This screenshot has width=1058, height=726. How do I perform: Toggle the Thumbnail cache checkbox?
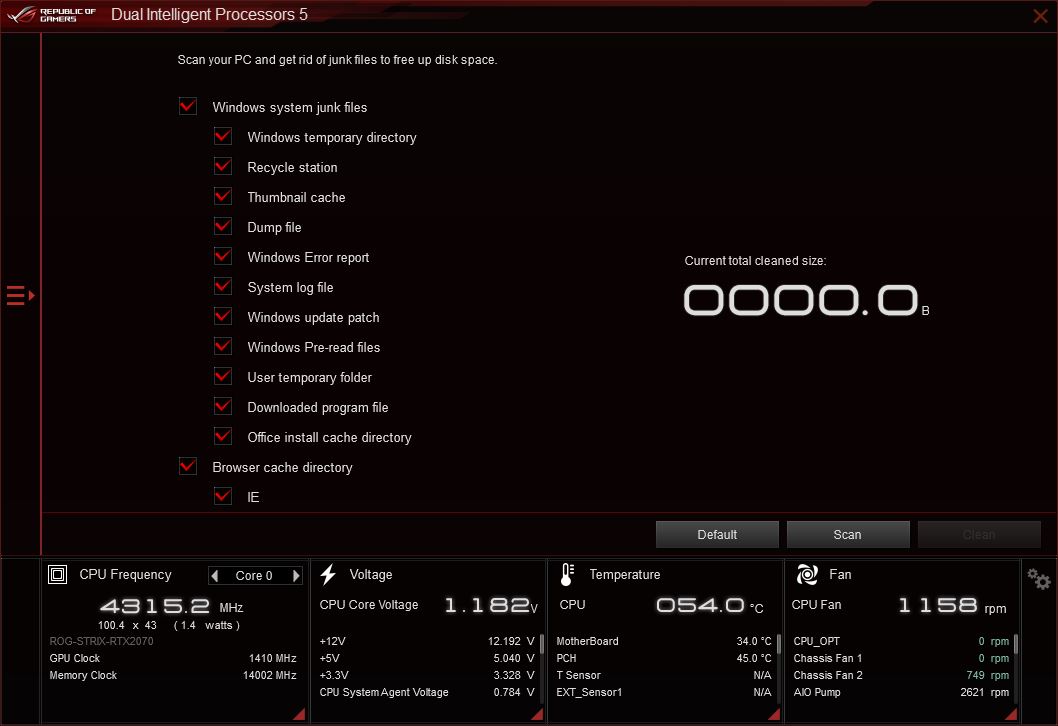point(223,196)
